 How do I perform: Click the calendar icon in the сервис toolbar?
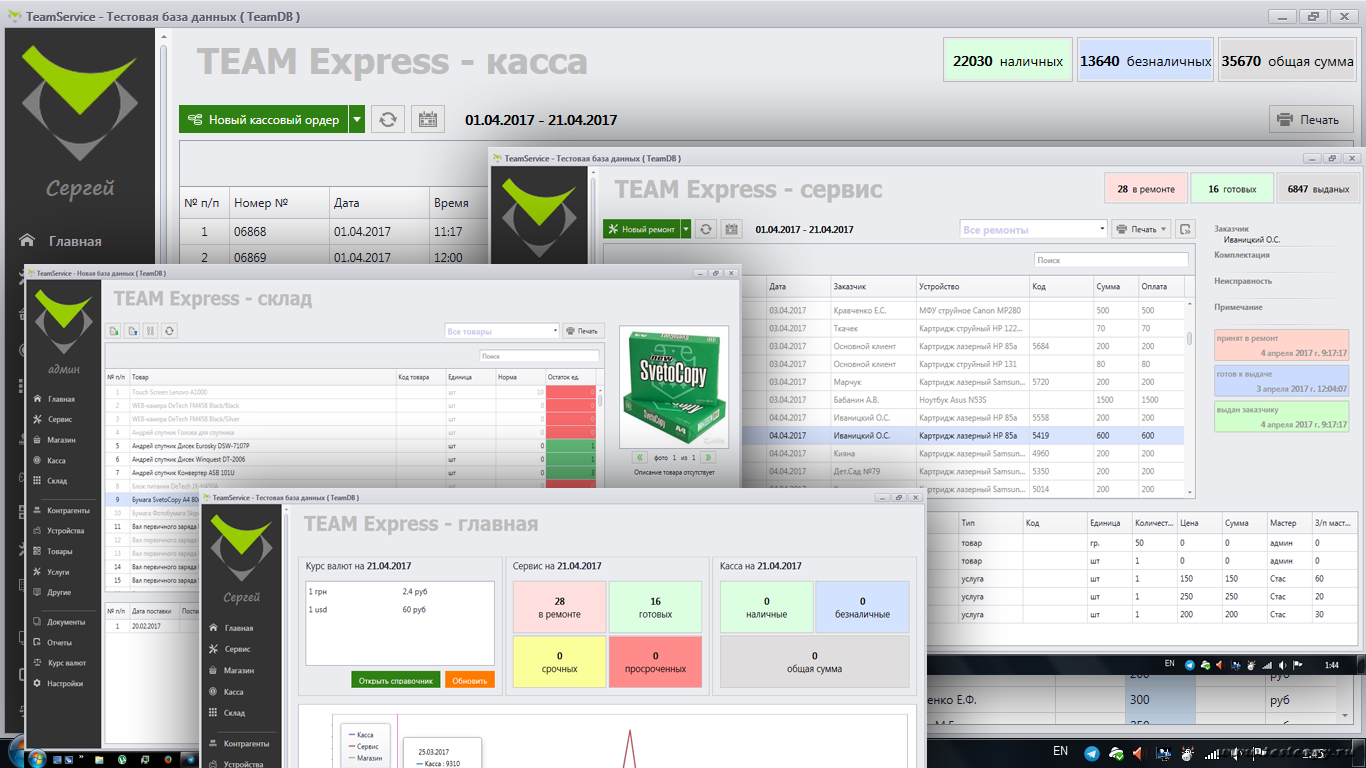(732, 229)
